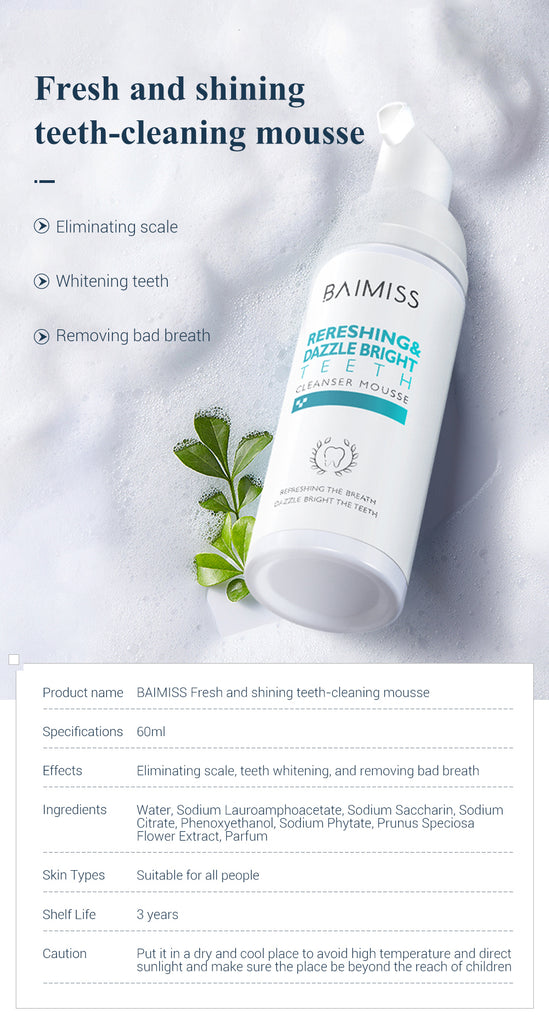Click the 60ml specification value
The width and height of the screenshot is (549, 1024).
coord(151,731)
